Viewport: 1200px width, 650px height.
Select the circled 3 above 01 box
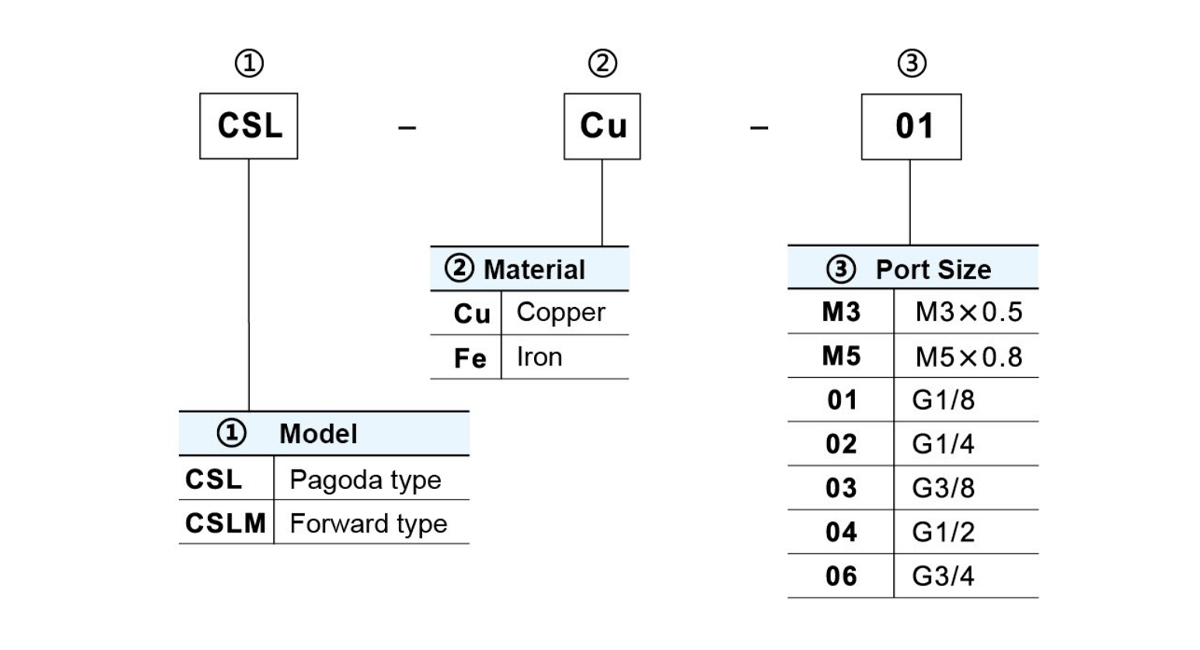(x=912, y=64)
